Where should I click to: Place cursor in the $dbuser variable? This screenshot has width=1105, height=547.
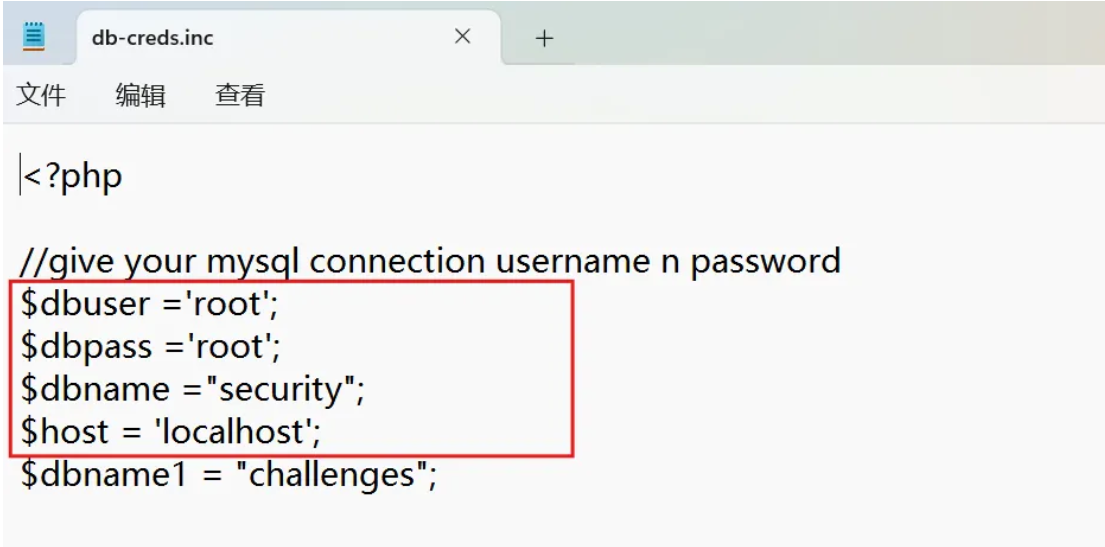[86, 304]
